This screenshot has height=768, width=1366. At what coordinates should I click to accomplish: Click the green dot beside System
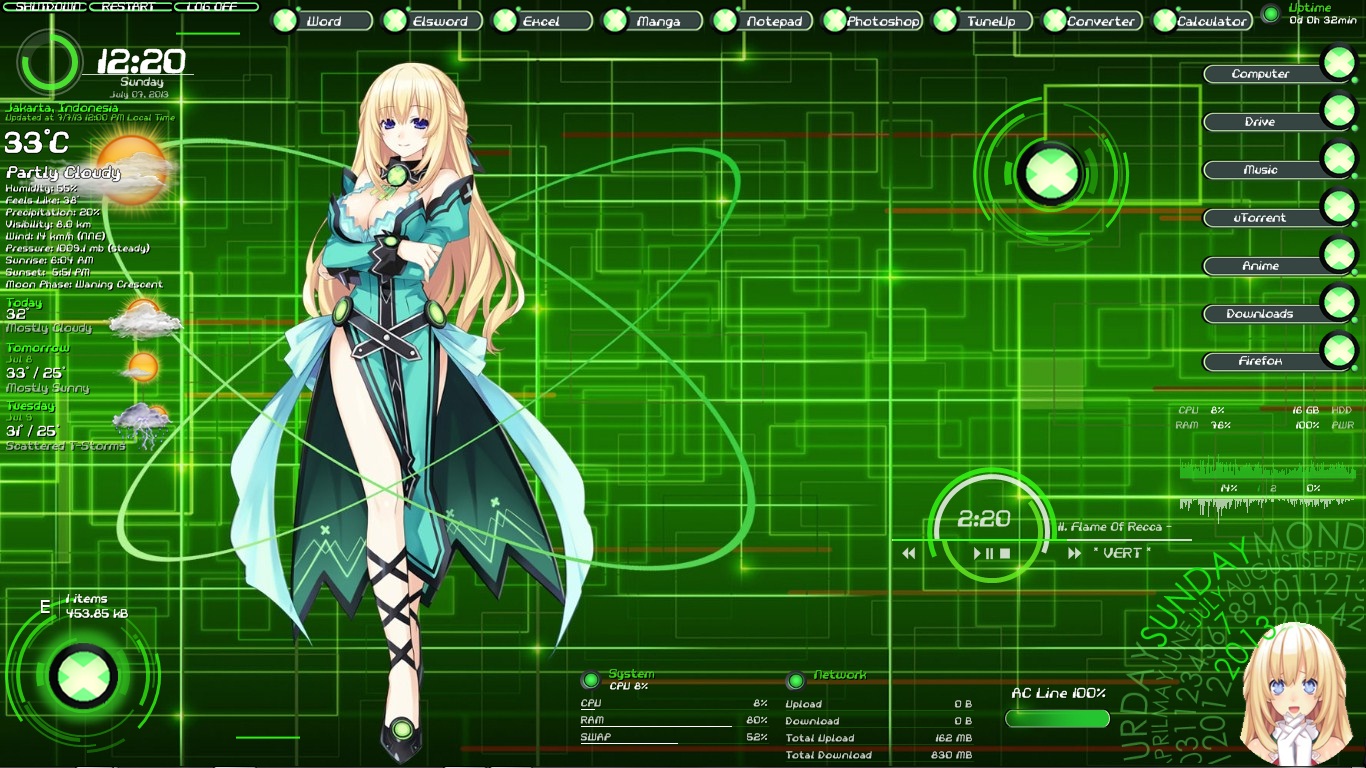(x=591, y=680)
